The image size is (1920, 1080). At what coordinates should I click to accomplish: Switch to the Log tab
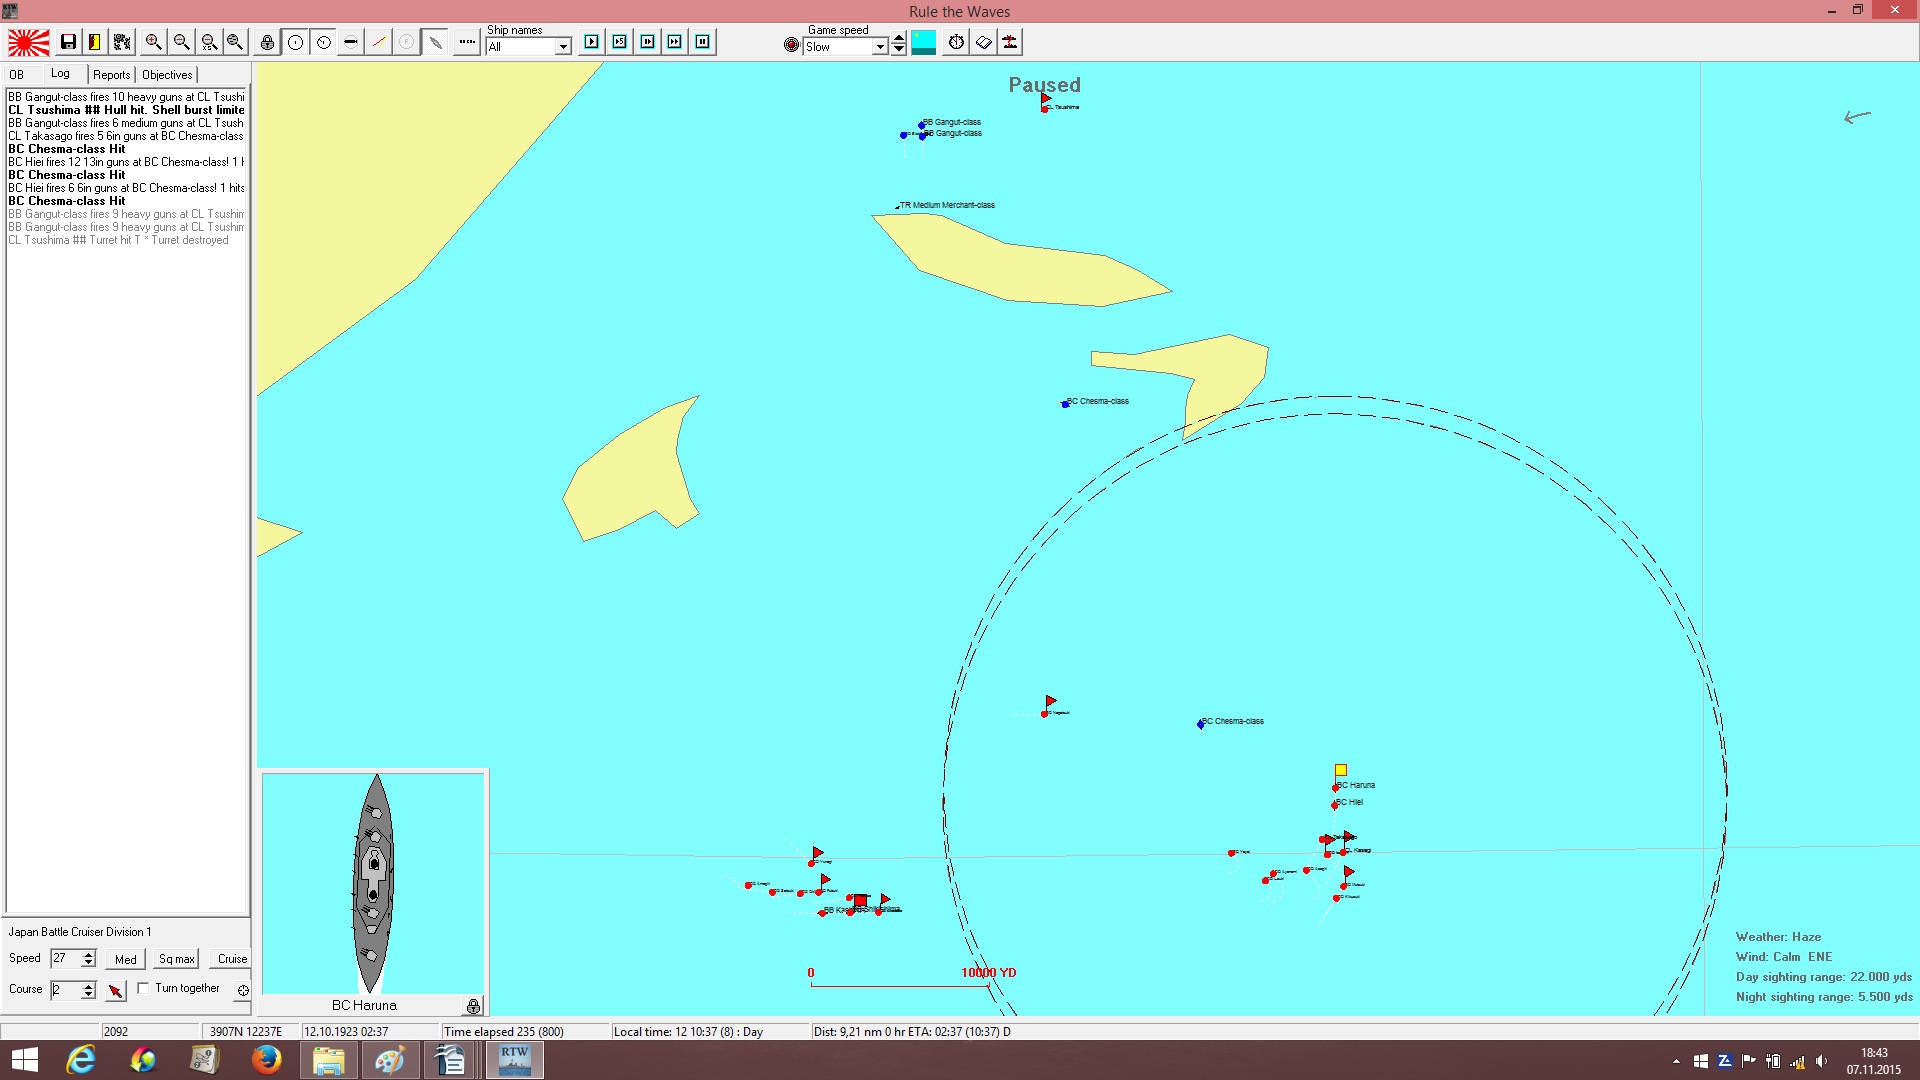point(61,74)
